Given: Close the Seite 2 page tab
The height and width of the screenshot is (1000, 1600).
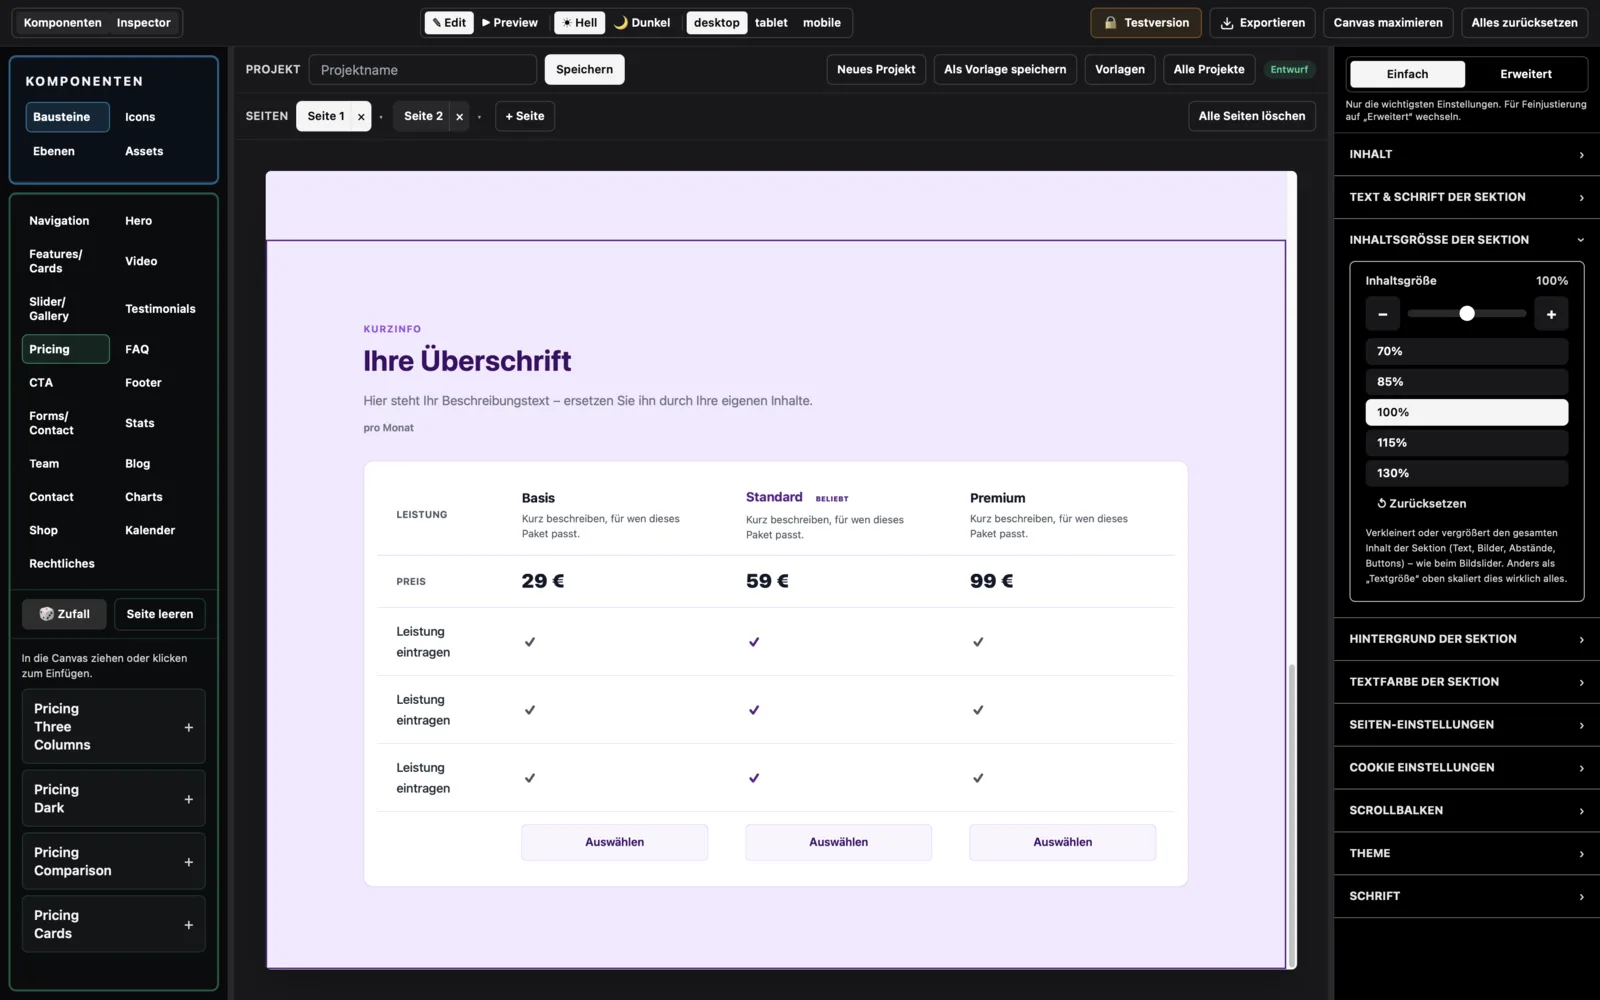Looking at the screenshot, I should click(x=459, y=117).
